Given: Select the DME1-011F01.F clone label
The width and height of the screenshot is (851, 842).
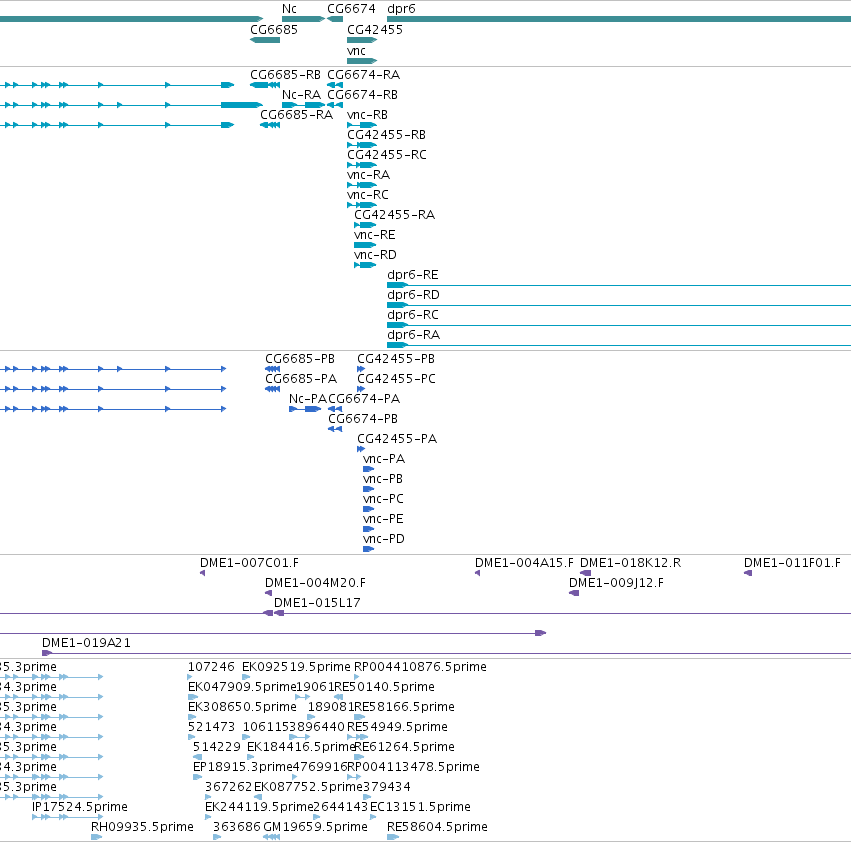Looking at the screenshot, I should tap(792, 563).
